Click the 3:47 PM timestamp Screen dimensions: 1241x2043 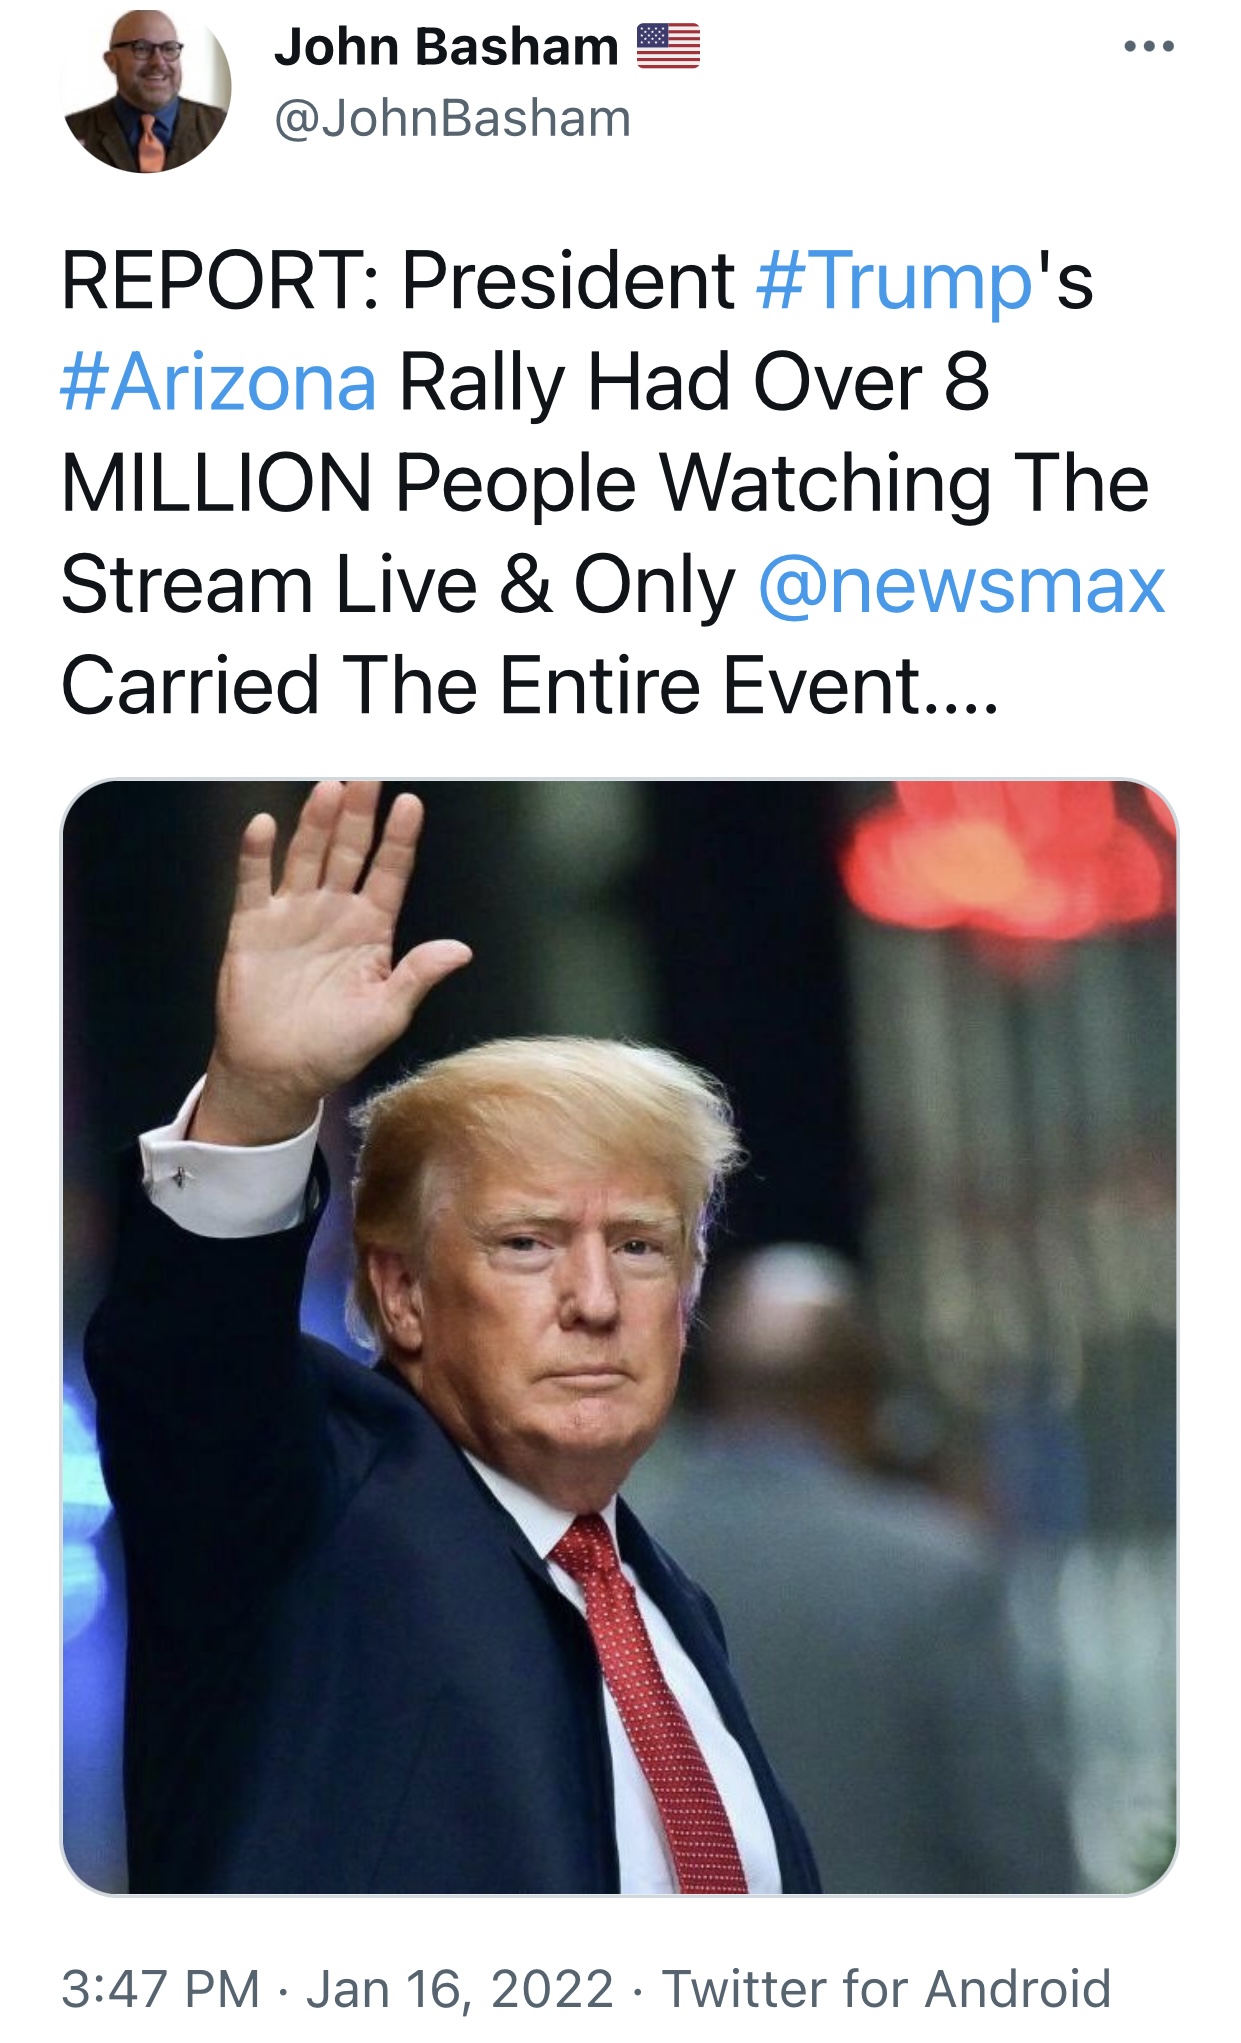pyautogui.click(x=161, y=1988)
